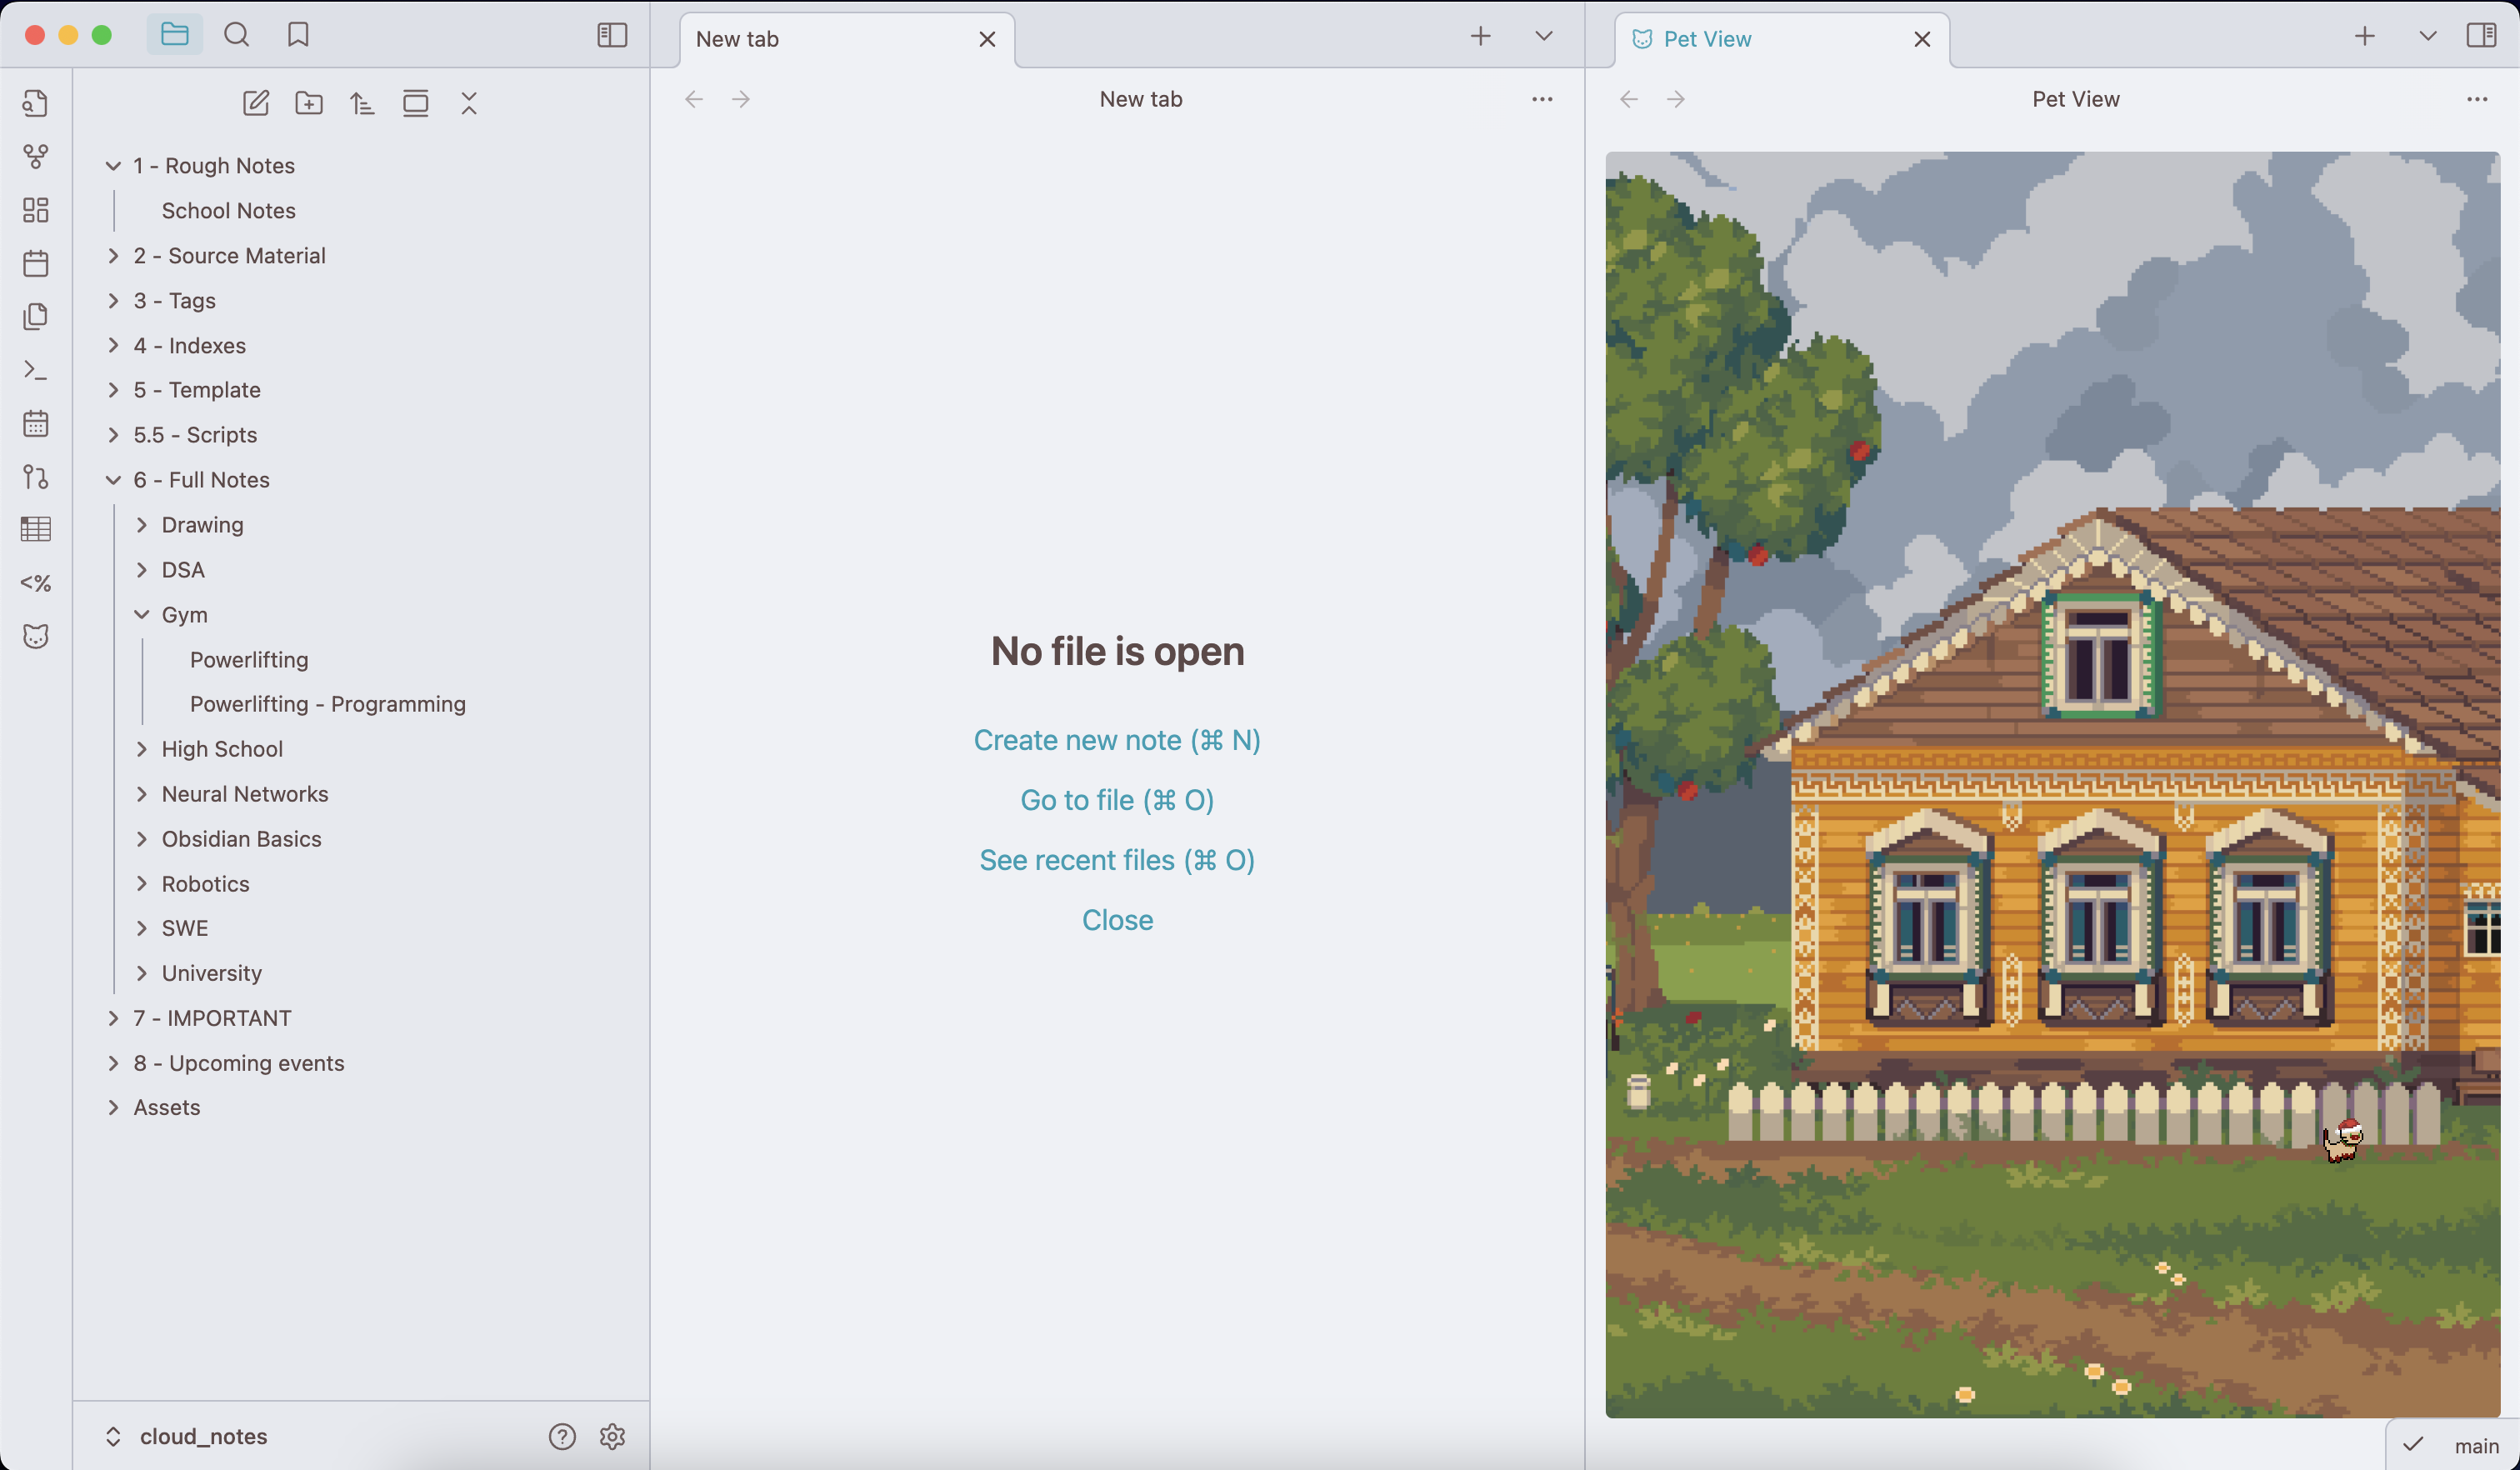The height and width of the screenshot is (1470, 2520).
Task: Click the new note pencil icon
Action: [256, 103]
